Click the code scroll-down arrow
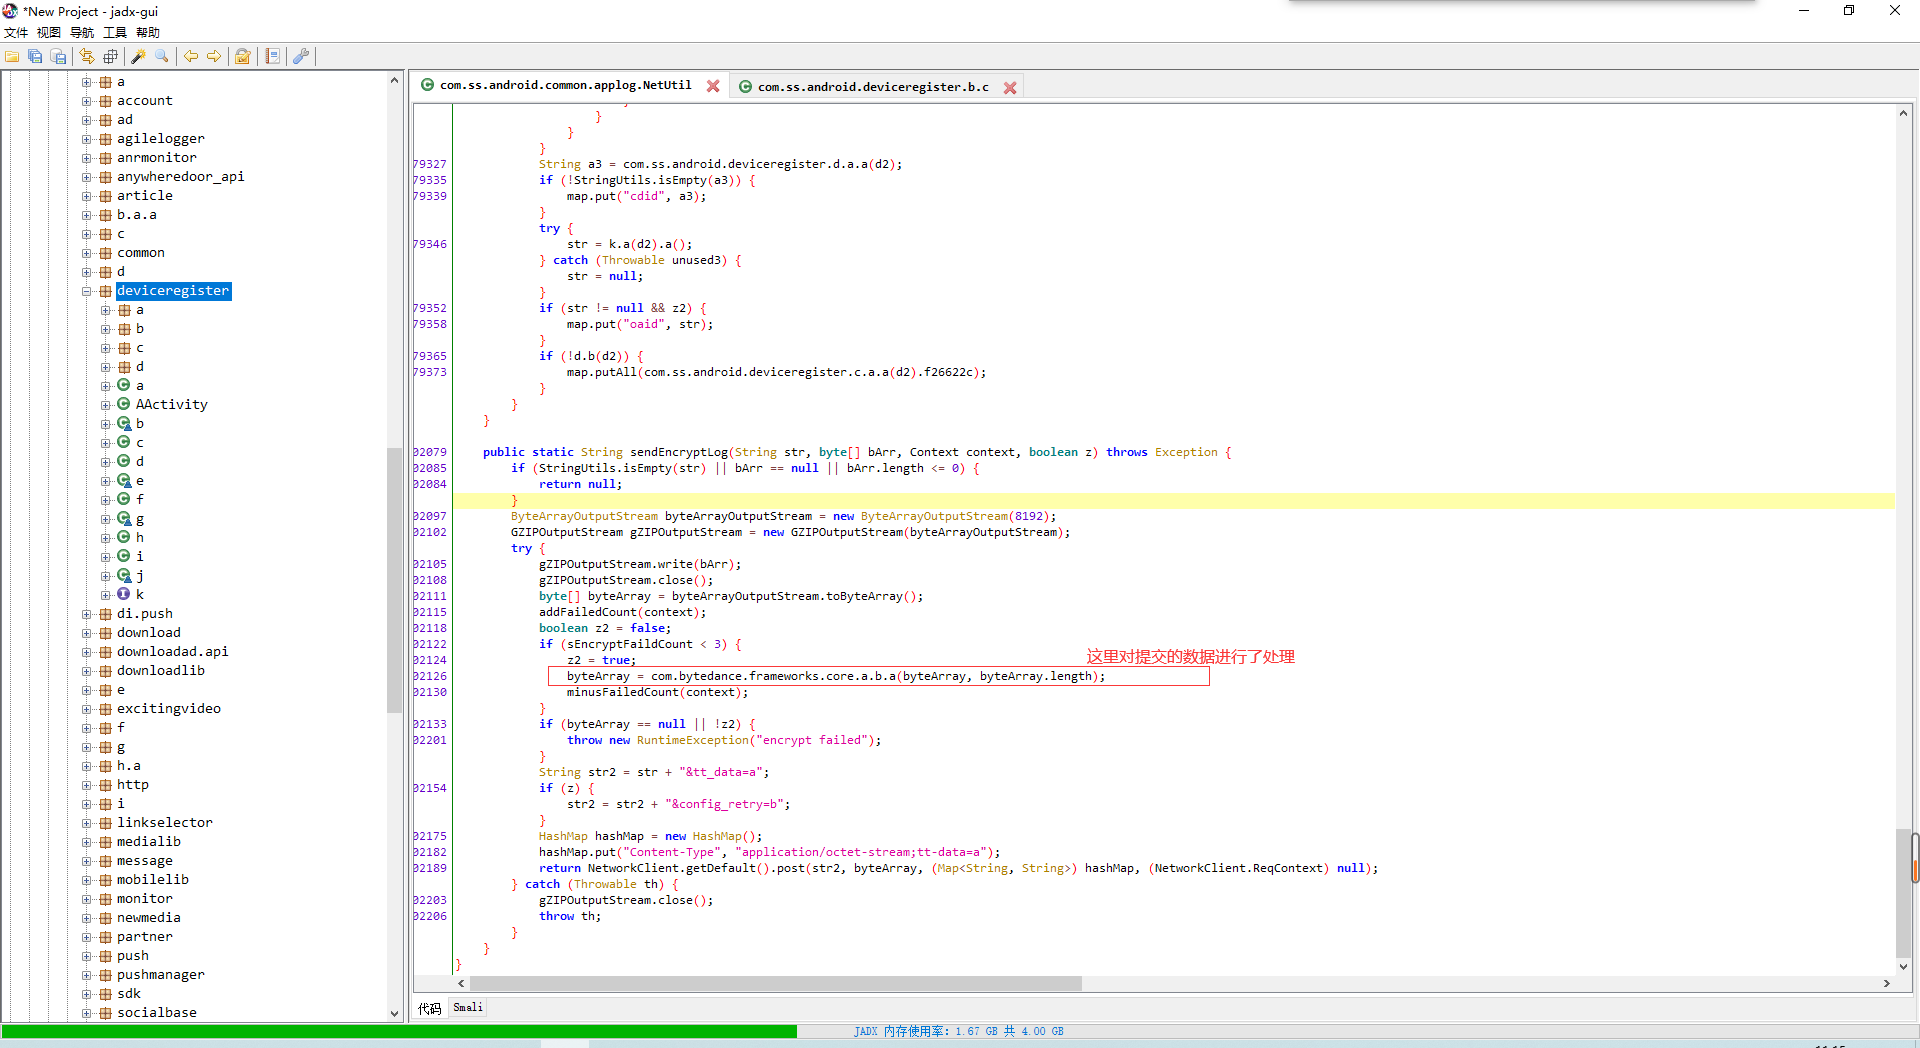The image size is (1920, 1048). tap(1903, 967)
